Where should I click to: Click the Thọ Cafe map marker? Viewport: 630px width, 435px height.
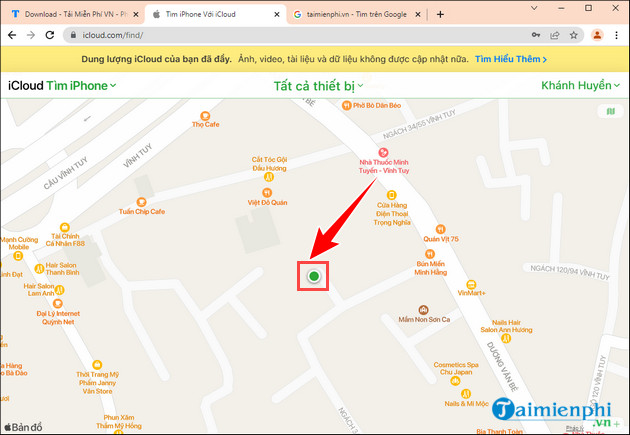(x=205, y=116)
